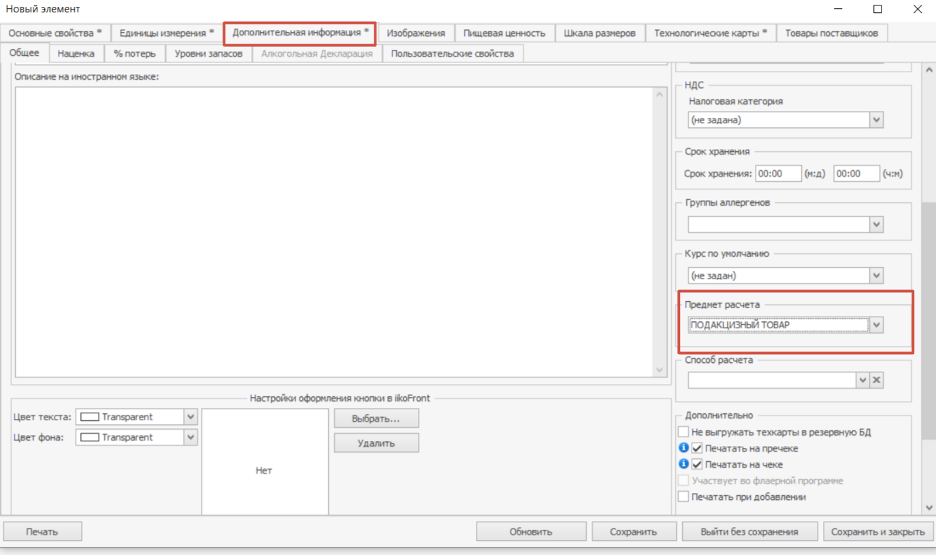Switch to Технологические карты tab
The width and height of the screenshot is (936, 556).
point(710,33)
